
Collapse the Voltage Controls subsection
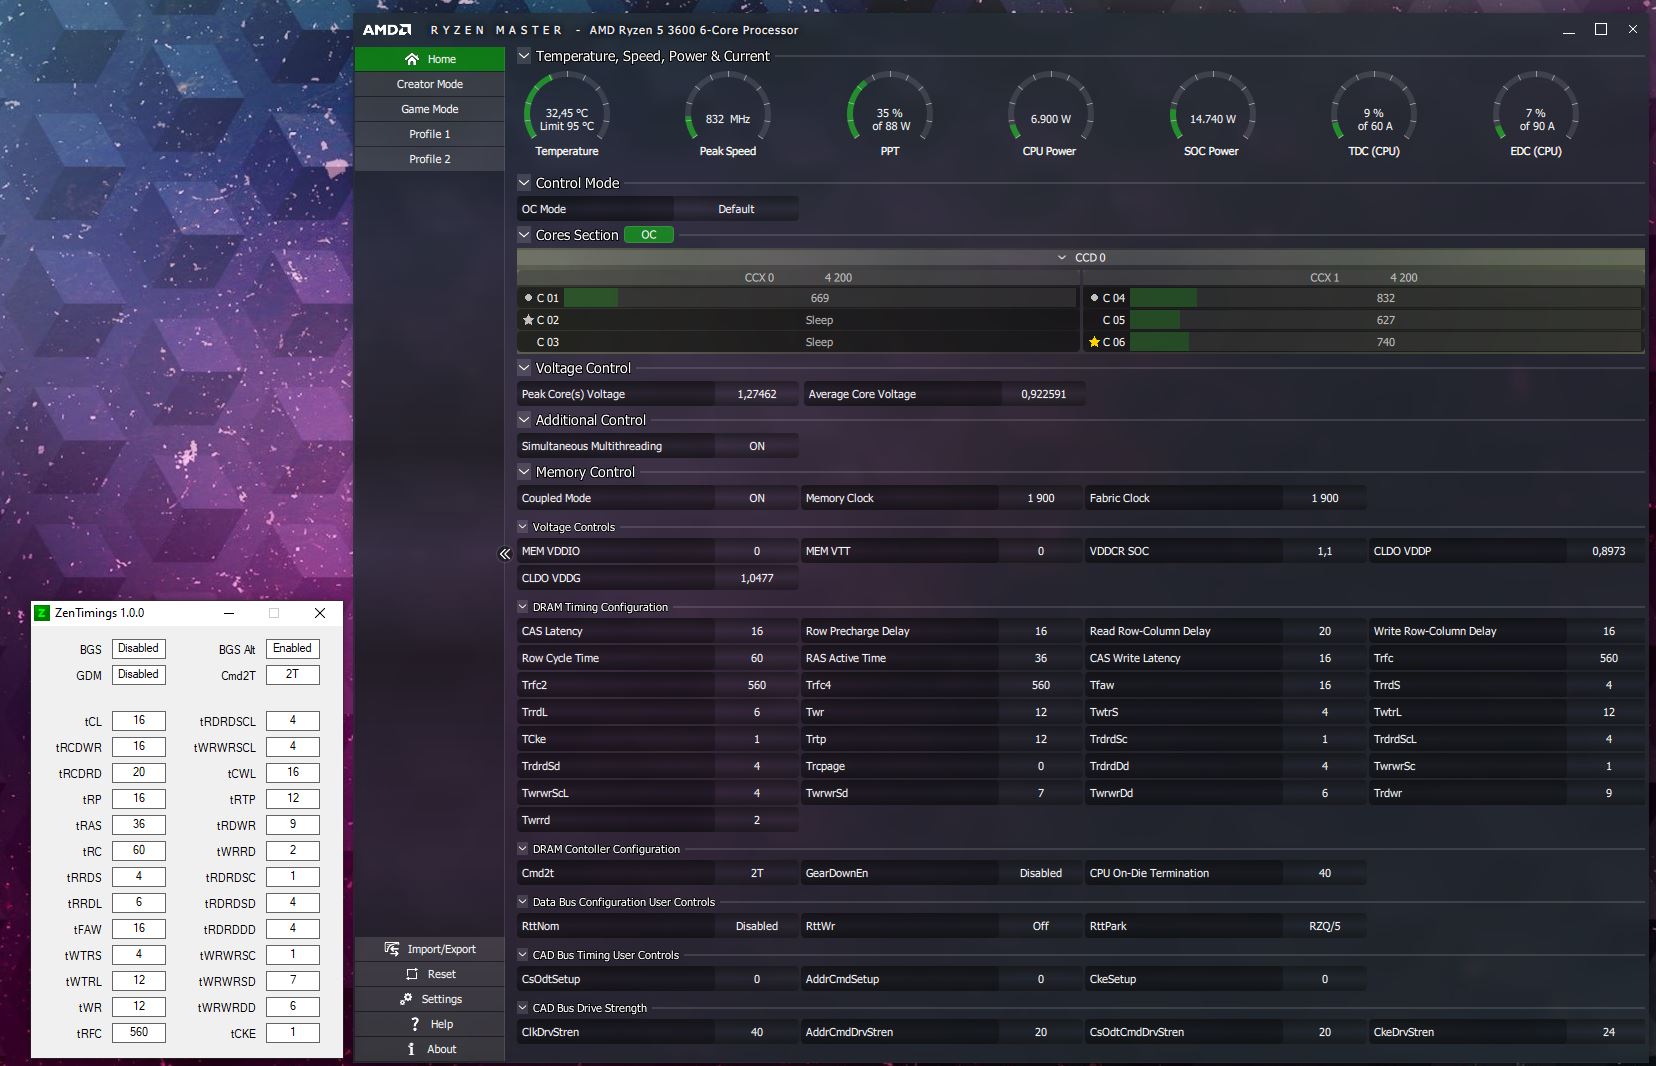point(523,527)
